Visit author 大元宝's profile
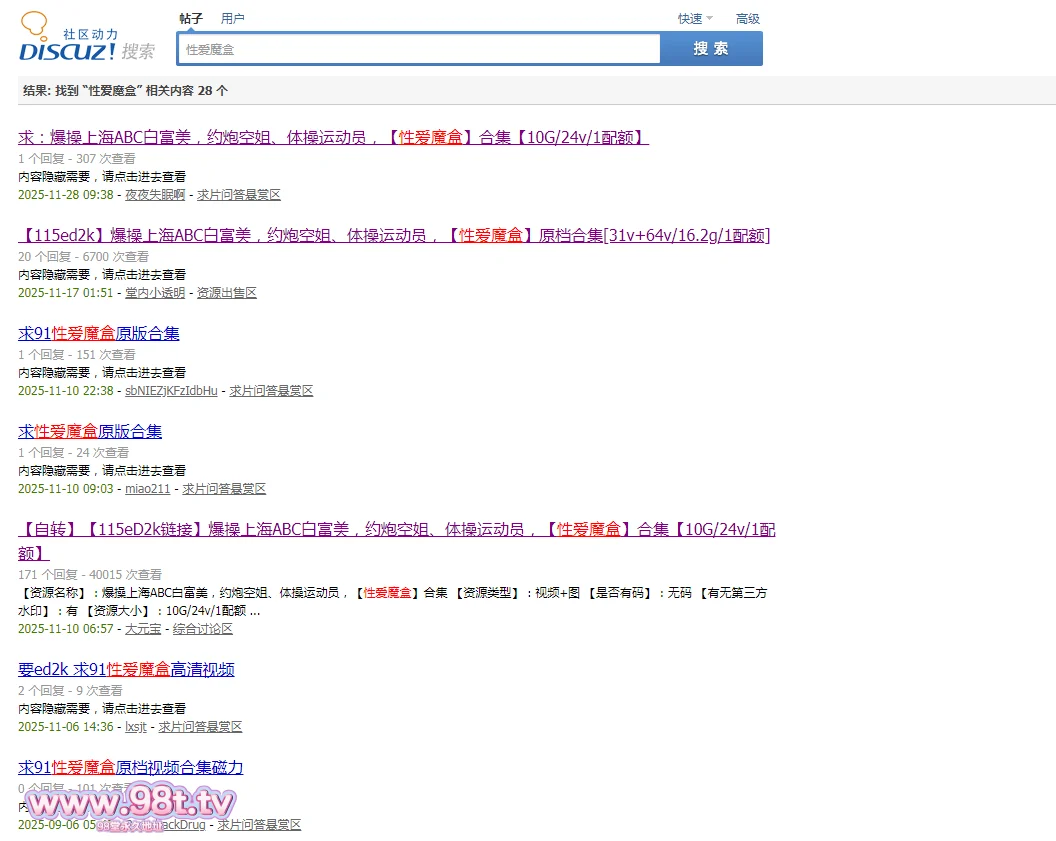1056x841 pixels. [143, 629]
